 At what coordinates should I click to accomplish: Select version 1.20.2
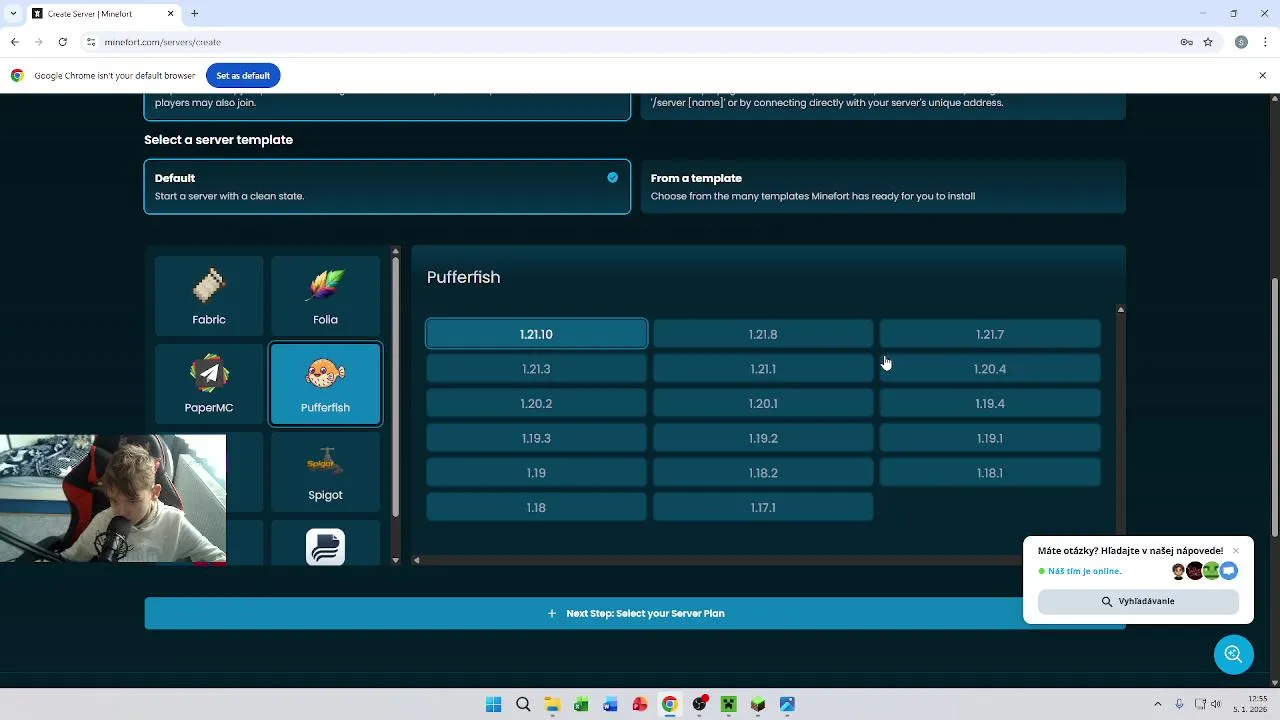click(536, 404)
